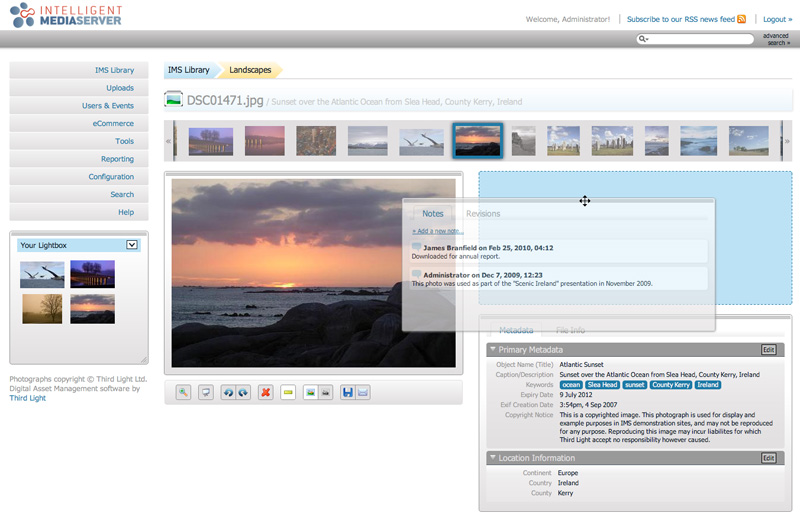Click the Intelligent MediaServer logo

(x=66, y=15)
